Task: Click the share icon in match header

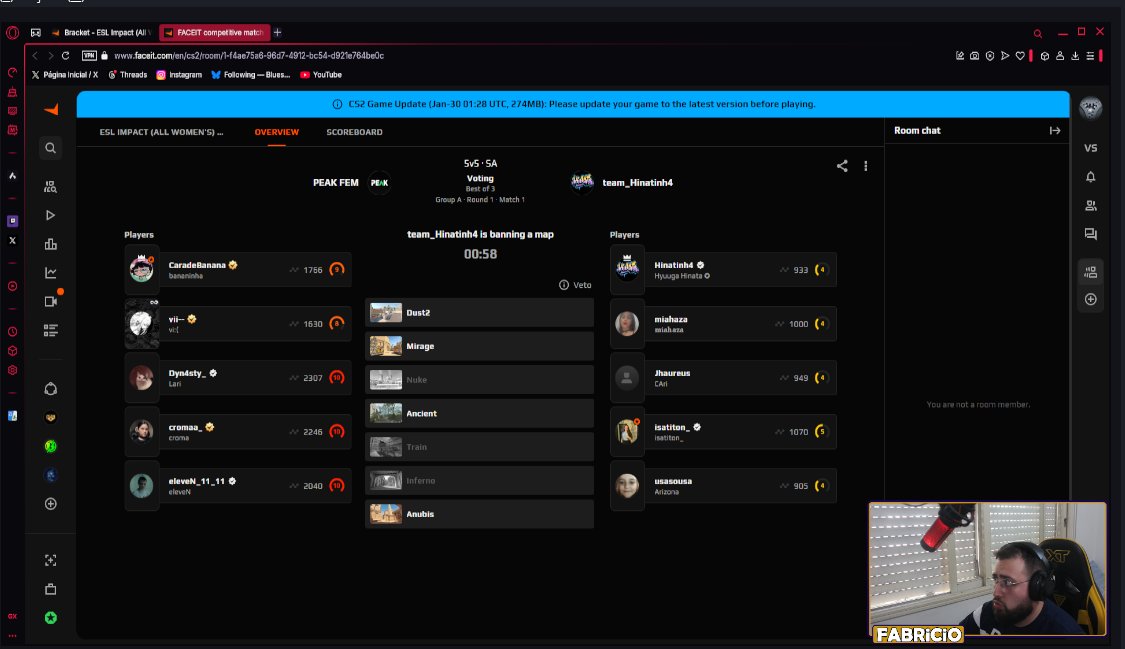Action: tap(842, 166)
